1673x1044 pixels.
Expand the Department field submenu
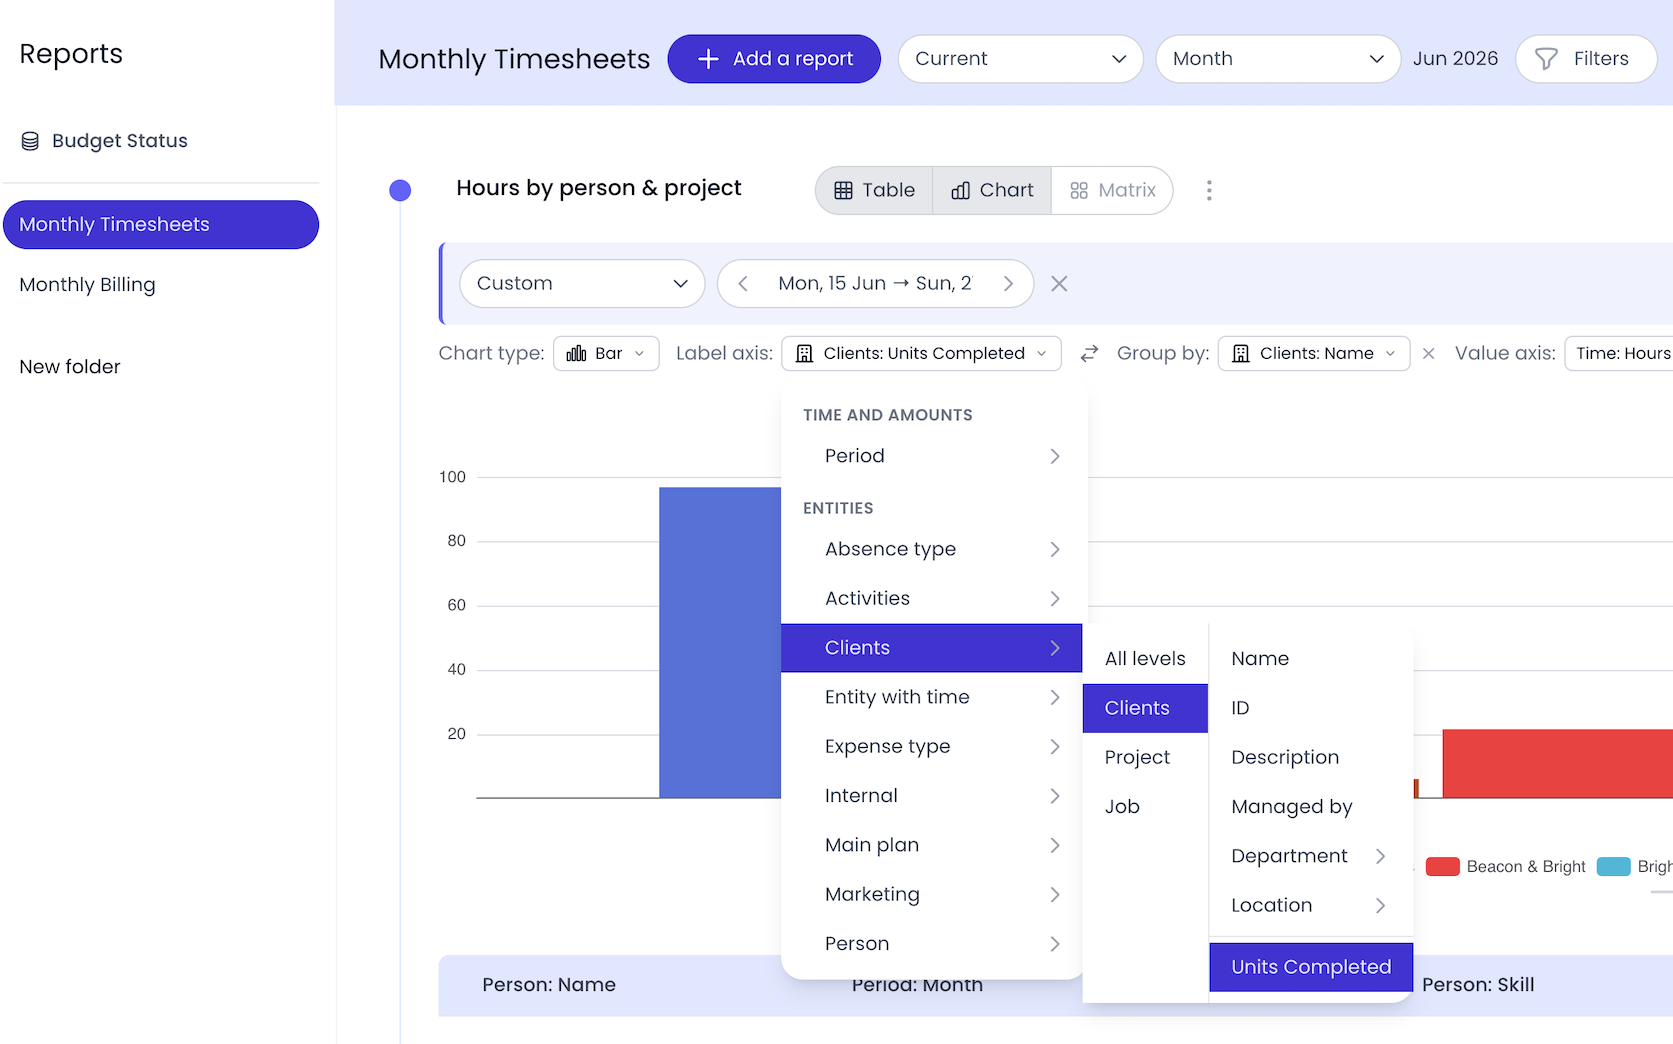pyautogui.click(x=1311, y=856)
